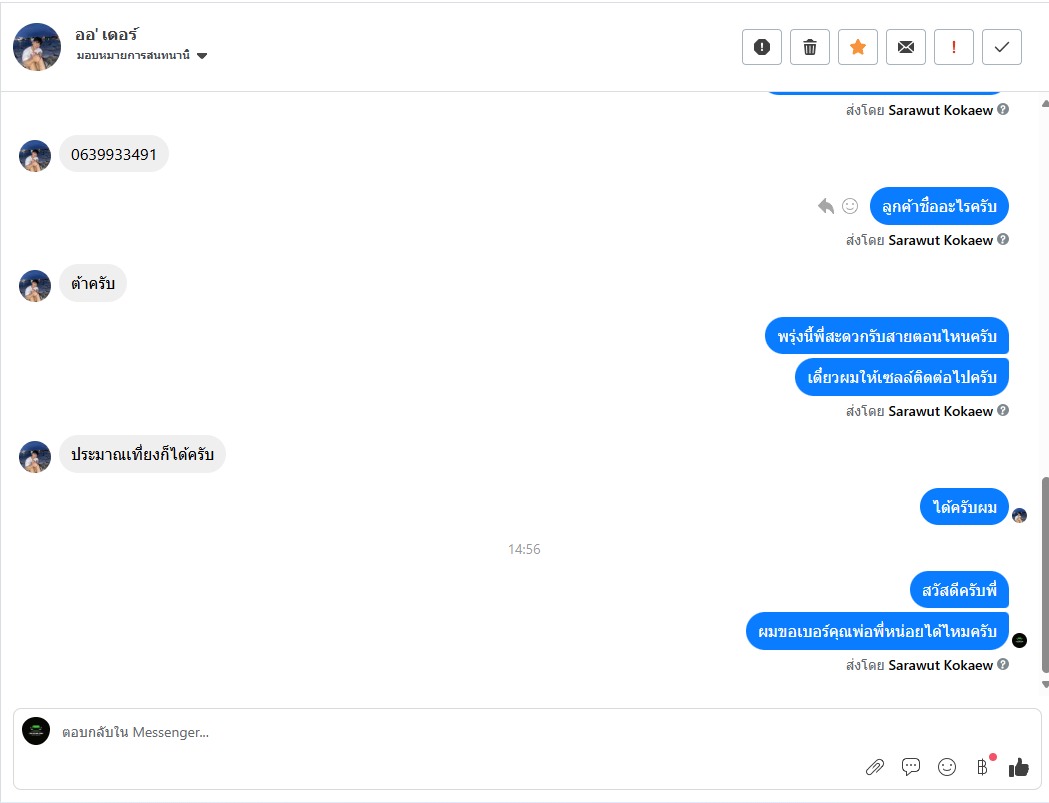Screen dimensions: 1049x803
Task: Flag conversation as priority with red exclamation
Action: coord(953,47)
